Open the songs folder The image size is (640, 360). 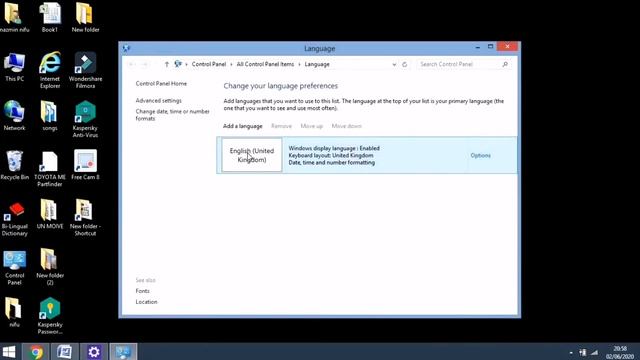pyautogui.click(x=50, y=116)
